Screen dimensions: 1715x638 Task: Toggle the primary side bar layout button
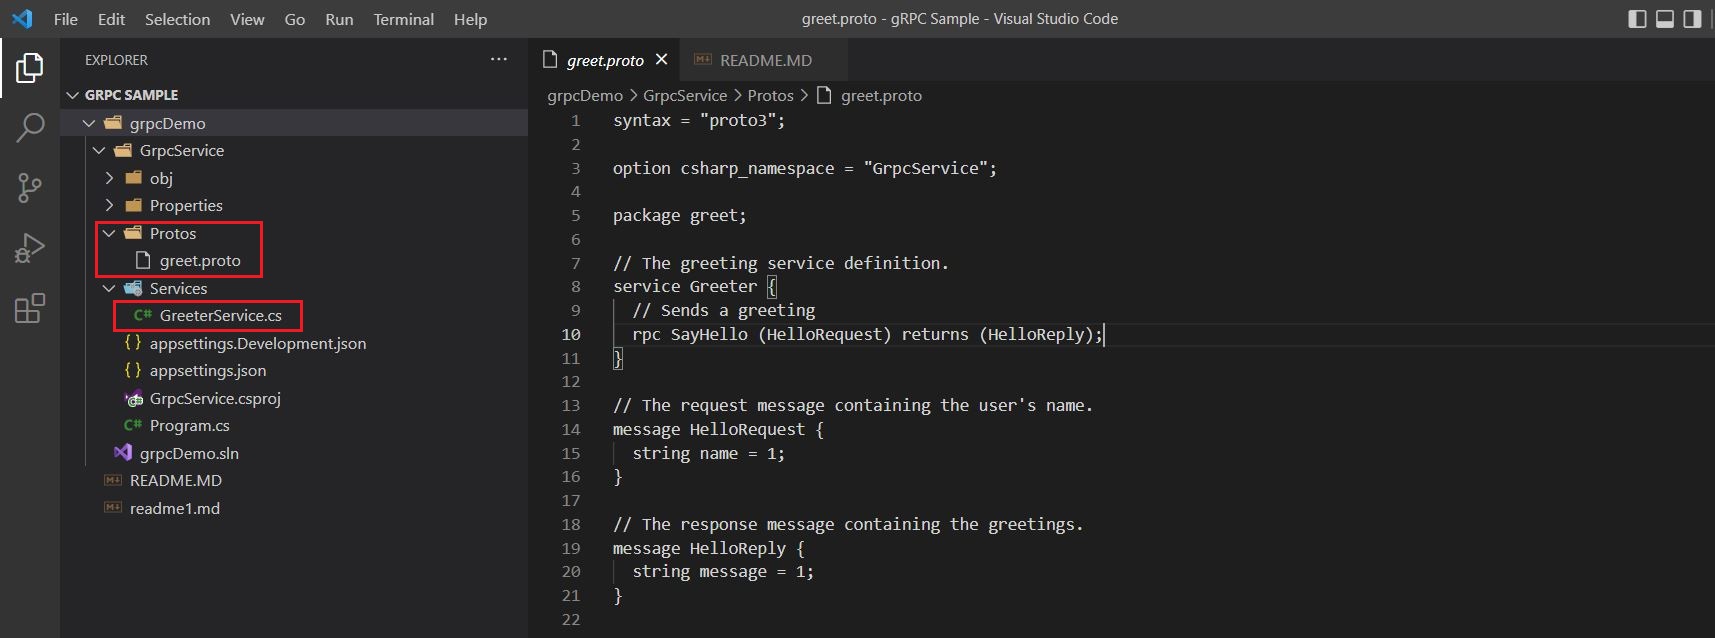(x=1638, y=19)
